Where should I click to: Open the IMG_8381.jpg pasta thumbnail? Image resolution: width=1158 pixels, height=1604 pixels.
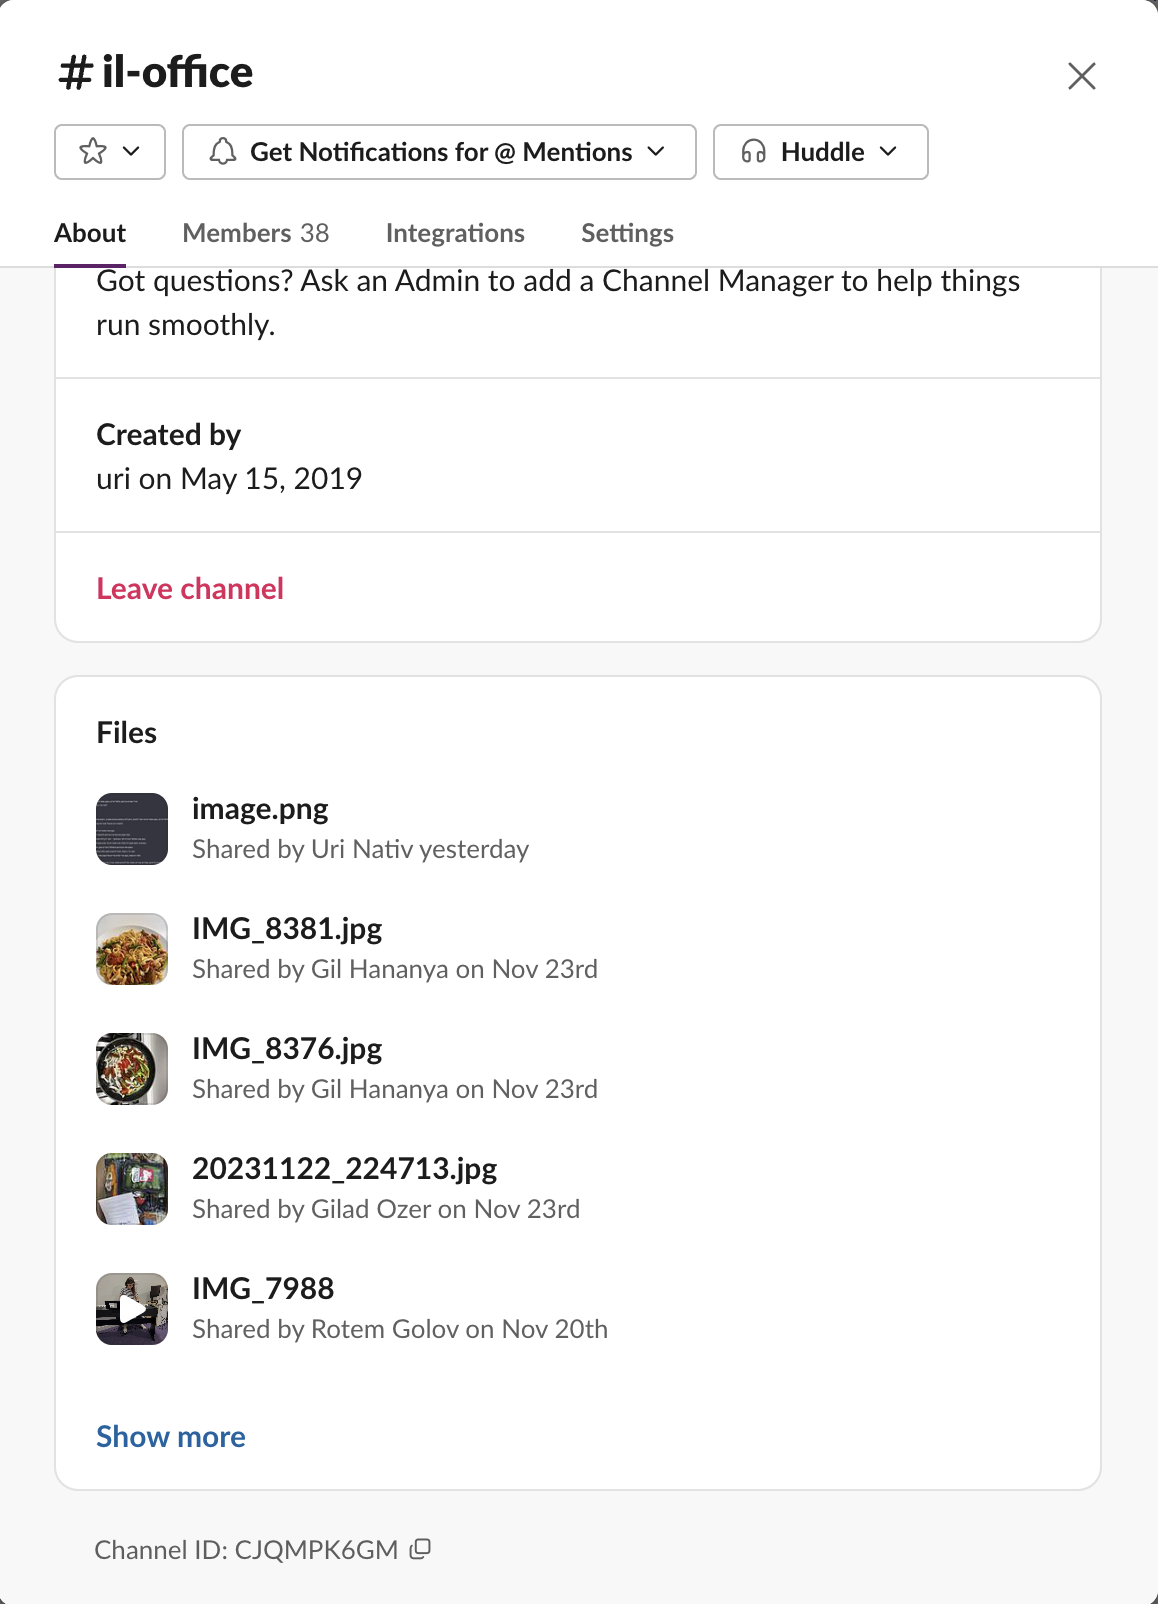click(132, 949)
